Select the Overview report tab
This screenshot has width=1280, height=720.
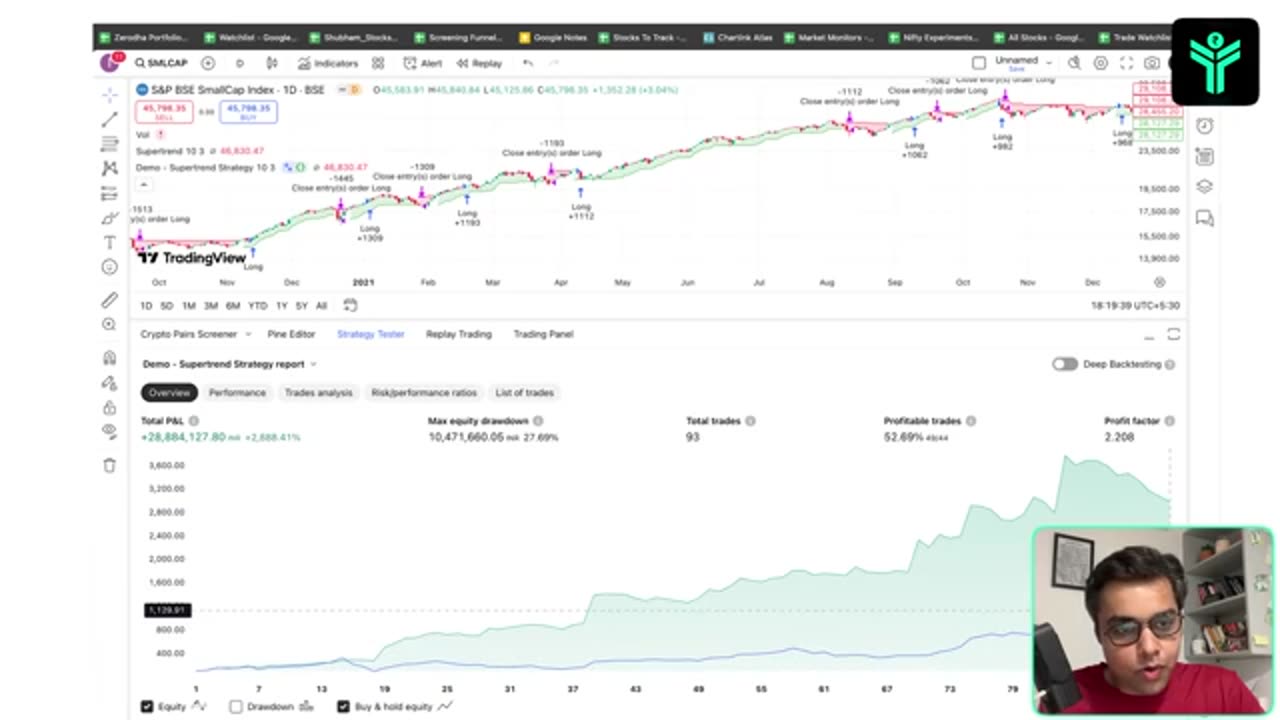click(x=169, y=393)
